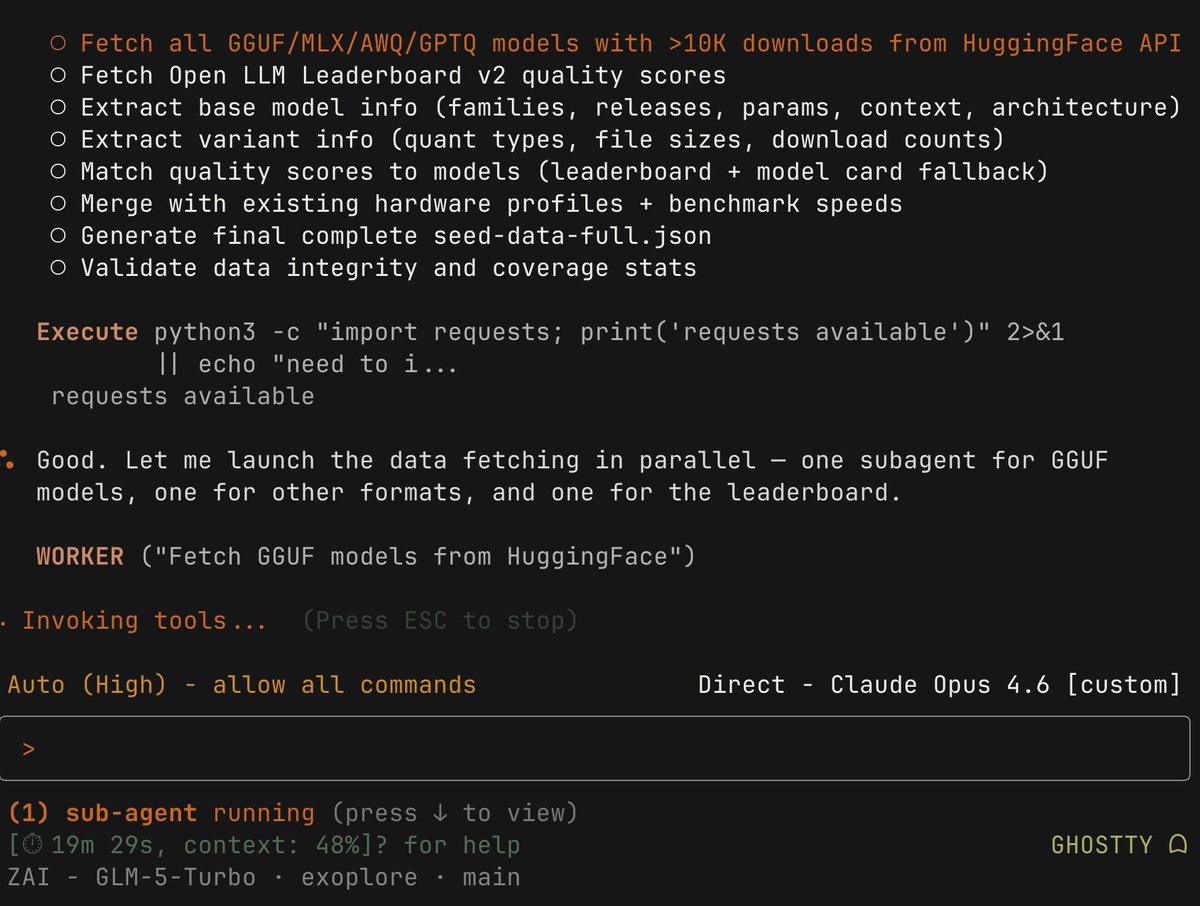Image resolution: width=1200 pixels, height=906 pixels.
Task: Click '(Press ESC to stop)' hint
Action: [440, 621]
